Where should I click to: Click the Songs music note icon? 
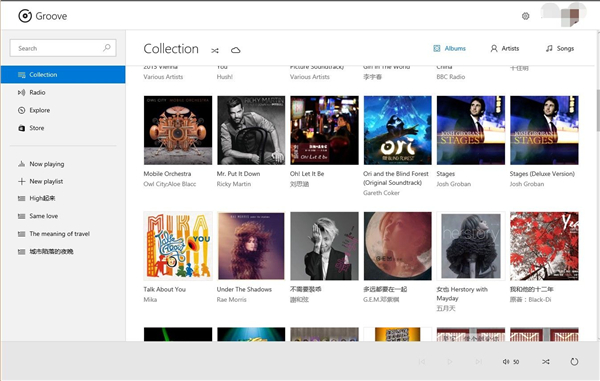(549, 48)
